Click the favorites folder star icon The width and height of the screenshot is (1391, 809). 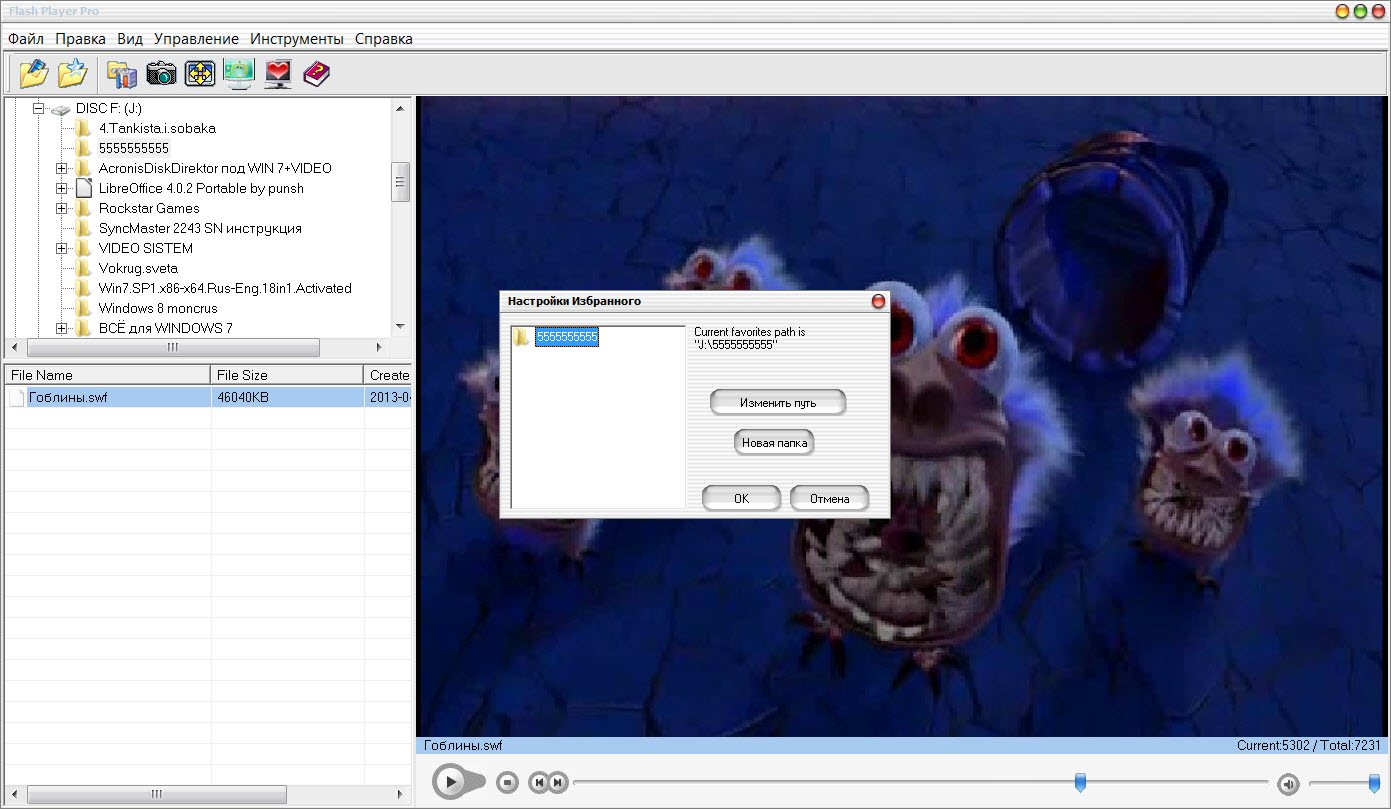72,73
